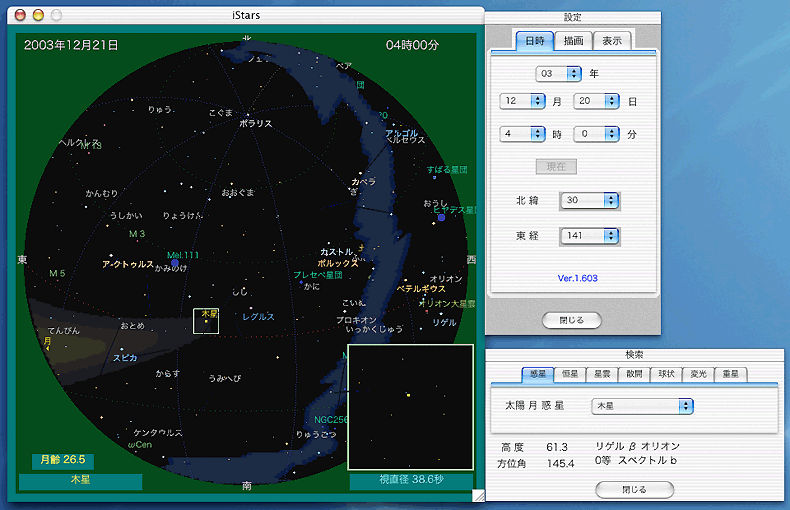Click the zoomed Jupiter preview inset
The image size is (790, 510).
[x=410, y=407]
